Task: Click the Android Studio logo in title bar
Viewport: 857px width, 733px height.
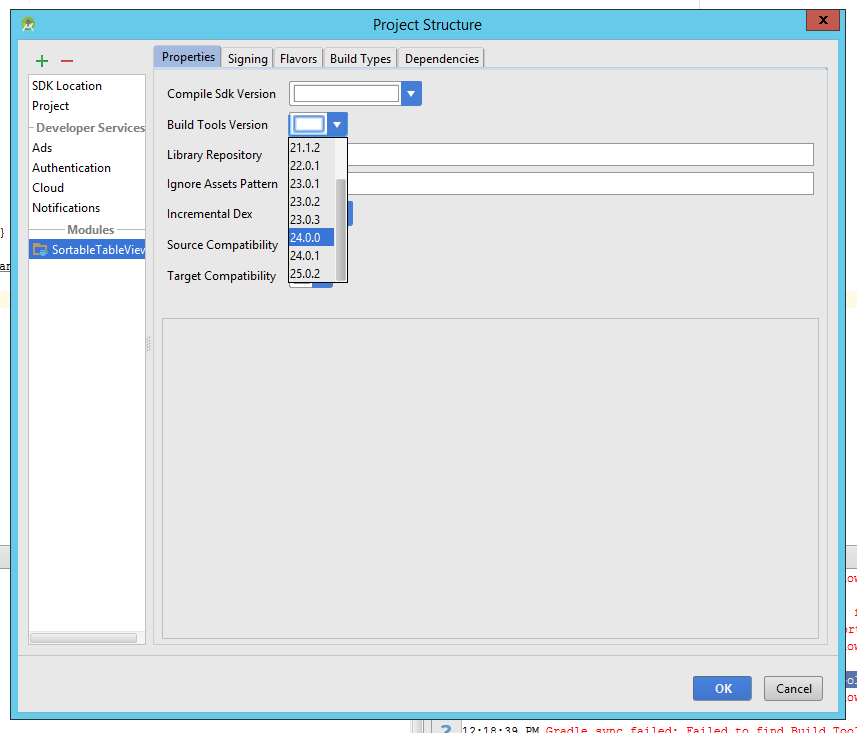Action: pos(28,24)
